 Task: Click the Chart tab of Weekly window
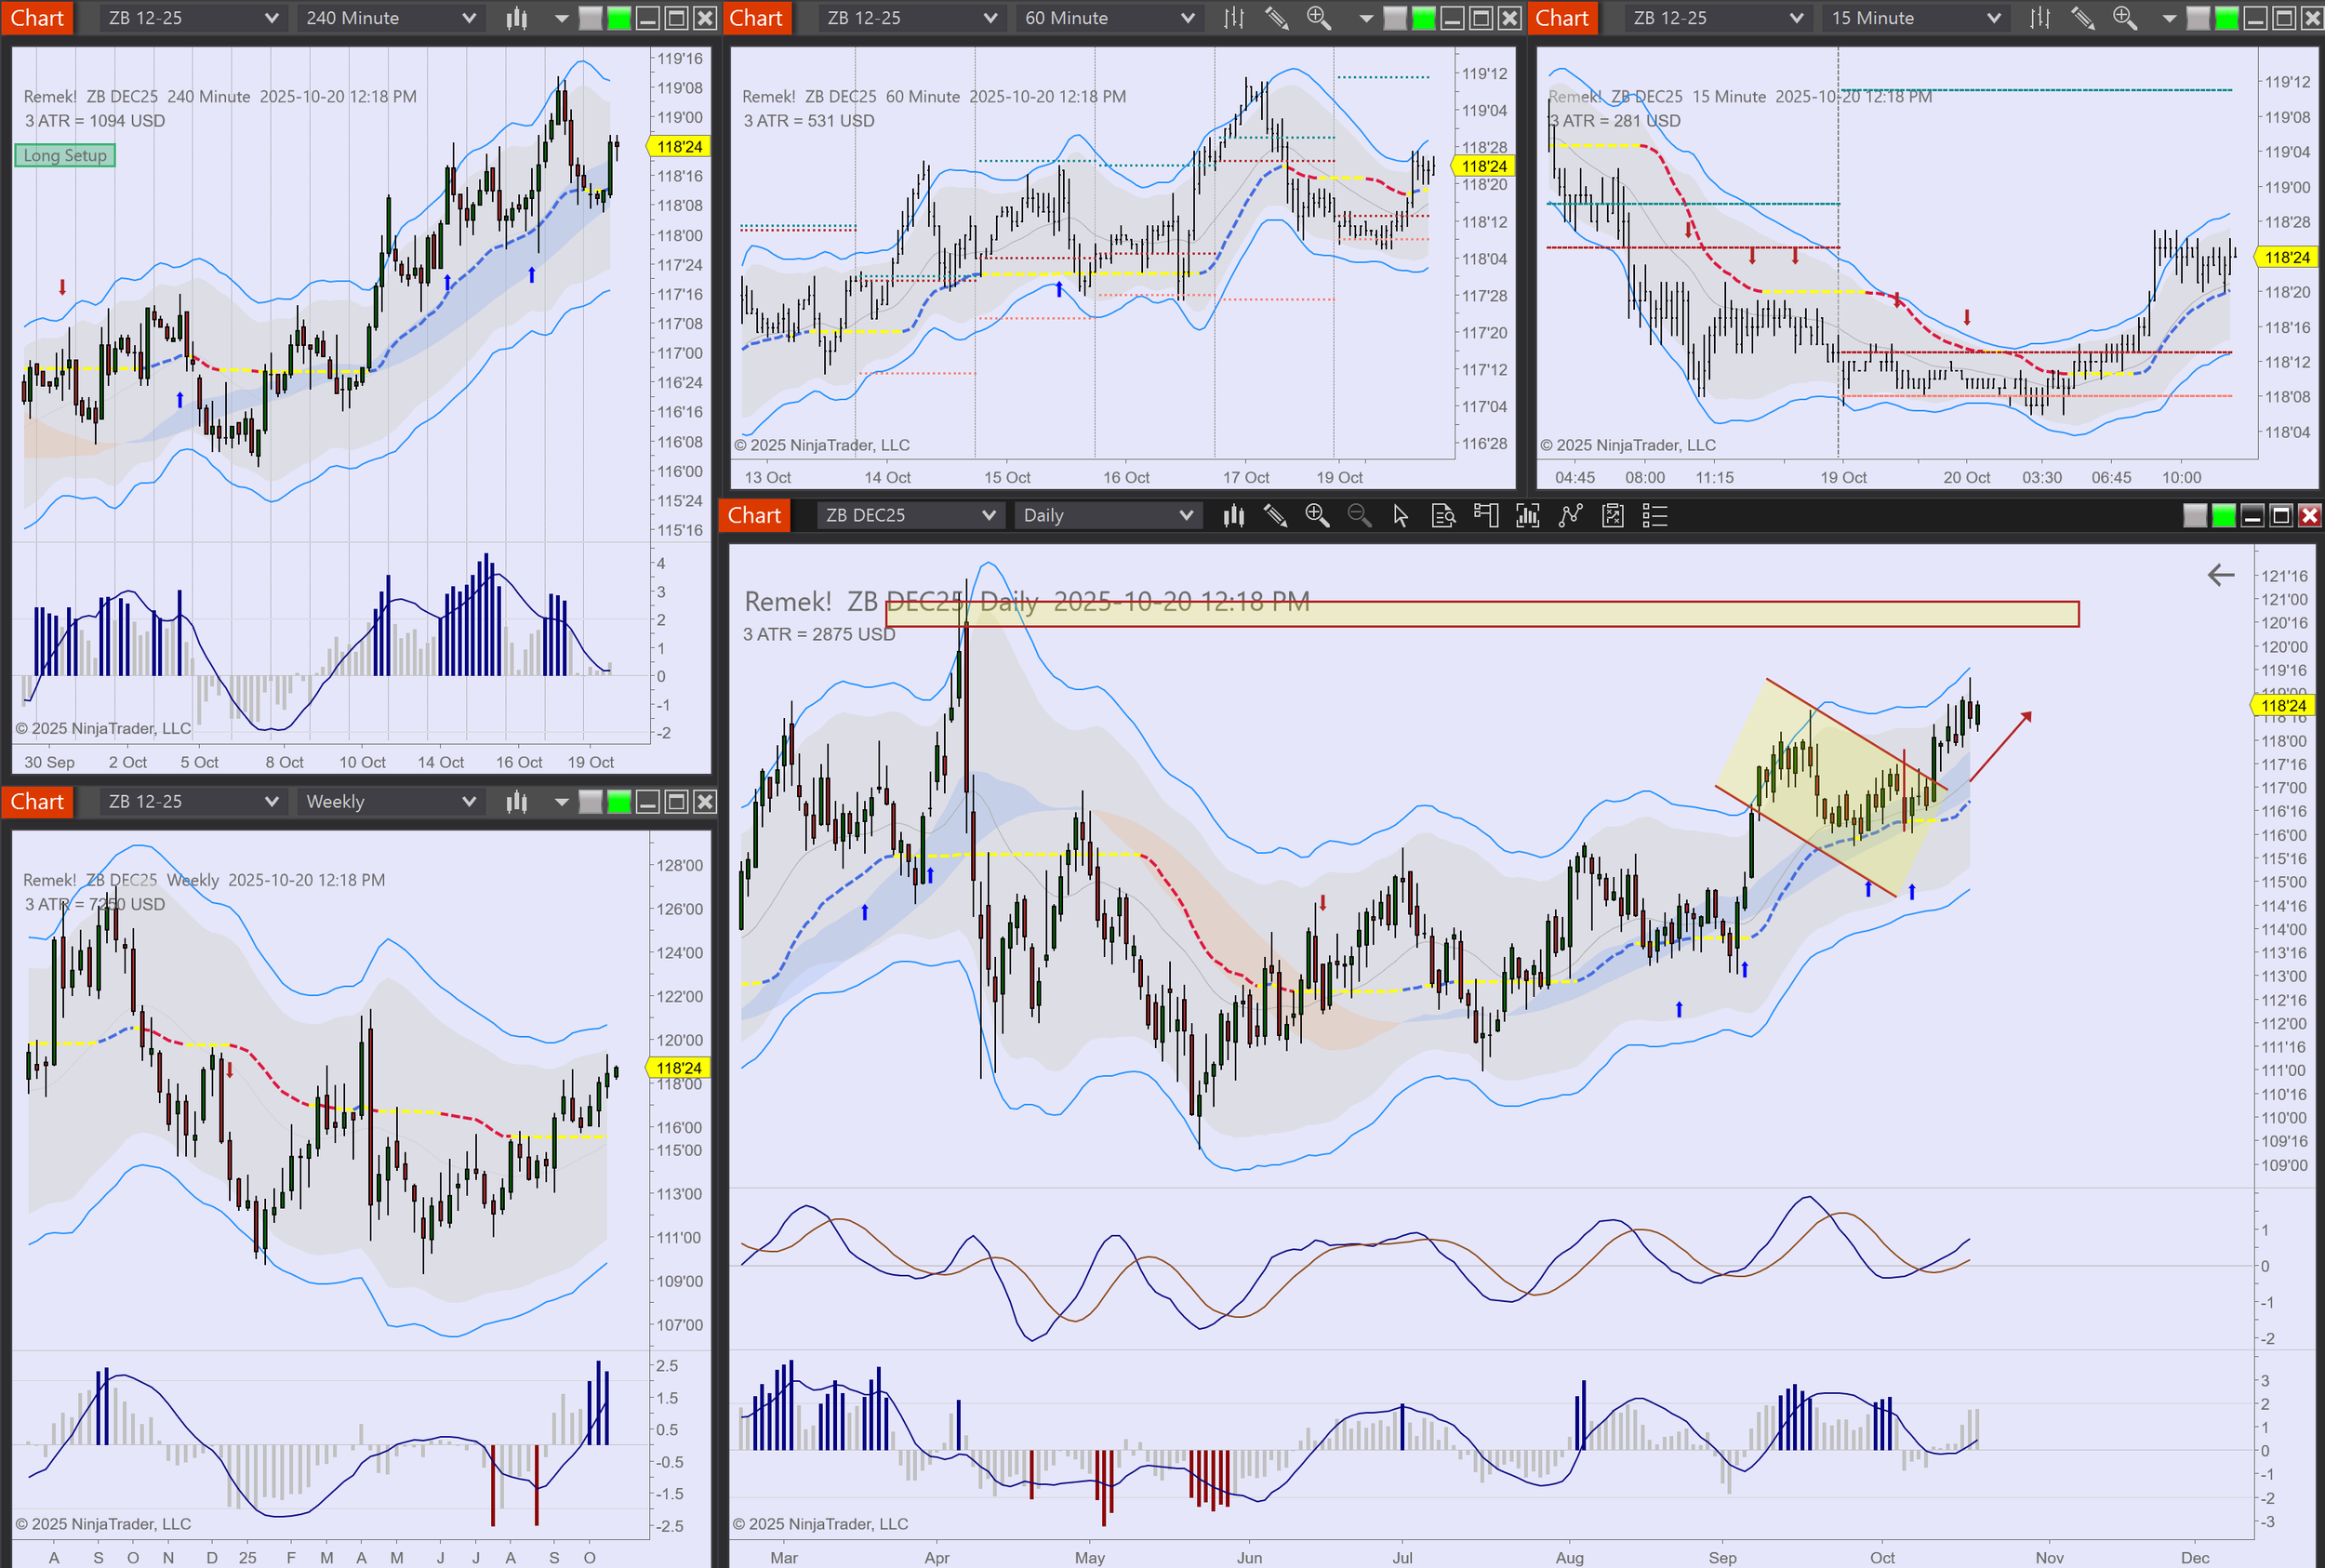(x=37, y=802)
